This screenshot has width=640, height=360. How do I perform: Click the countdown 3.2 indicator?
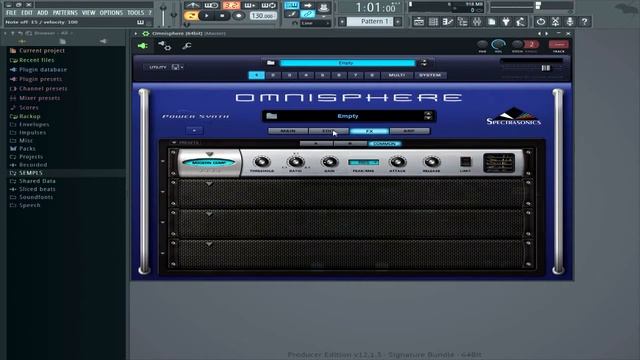click(231, 5)
